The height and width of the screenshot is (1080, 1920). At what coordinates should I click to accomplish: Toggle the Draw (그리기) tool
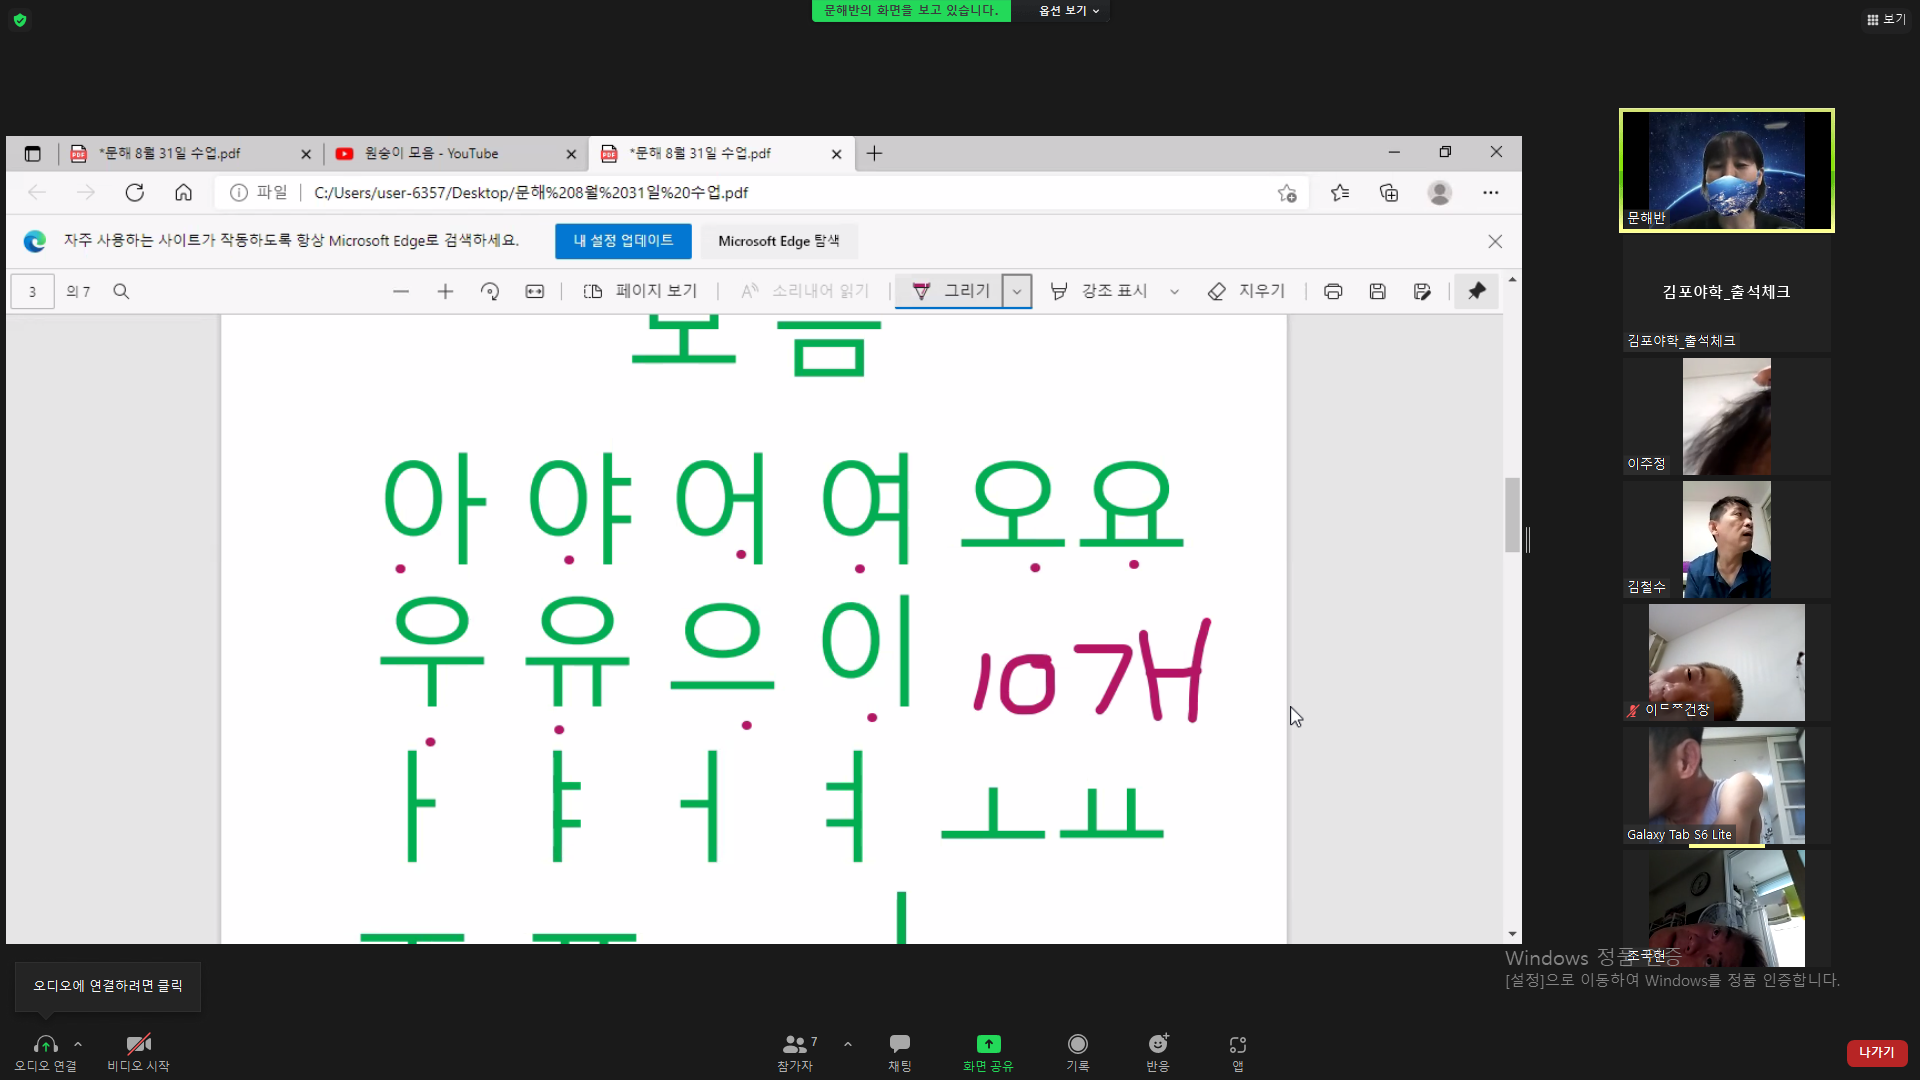pyautogui.click(x=950, y=291)
